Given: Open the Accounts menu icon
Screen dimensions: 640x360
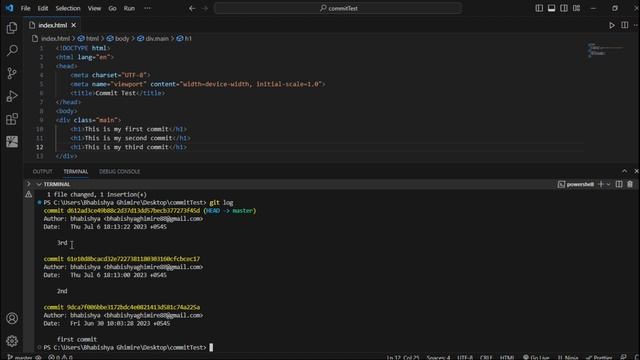Looking at the screenshot, I should [12, 318].
